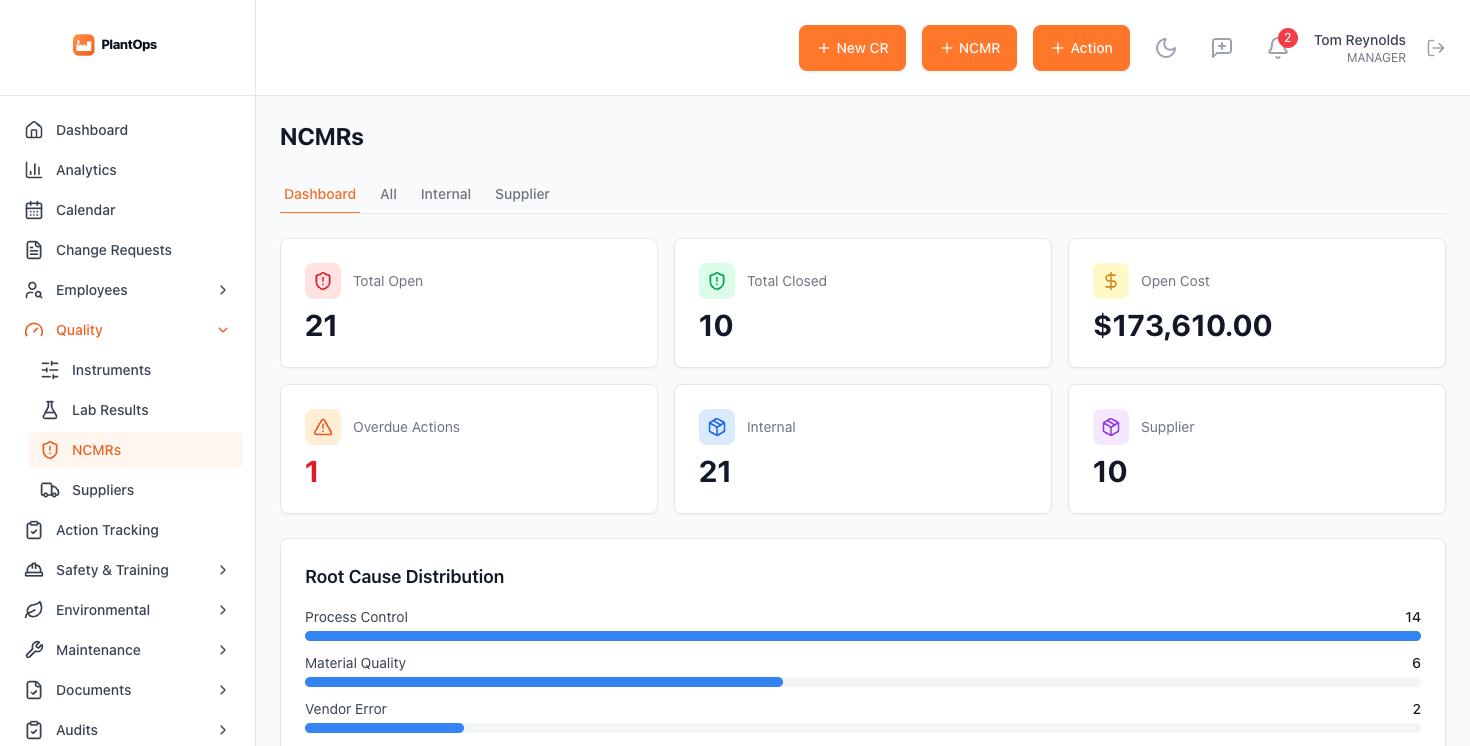This screenshot has width=1470, height=746.
Task: Click the Process Control progress bar
Action: point(863,636)
